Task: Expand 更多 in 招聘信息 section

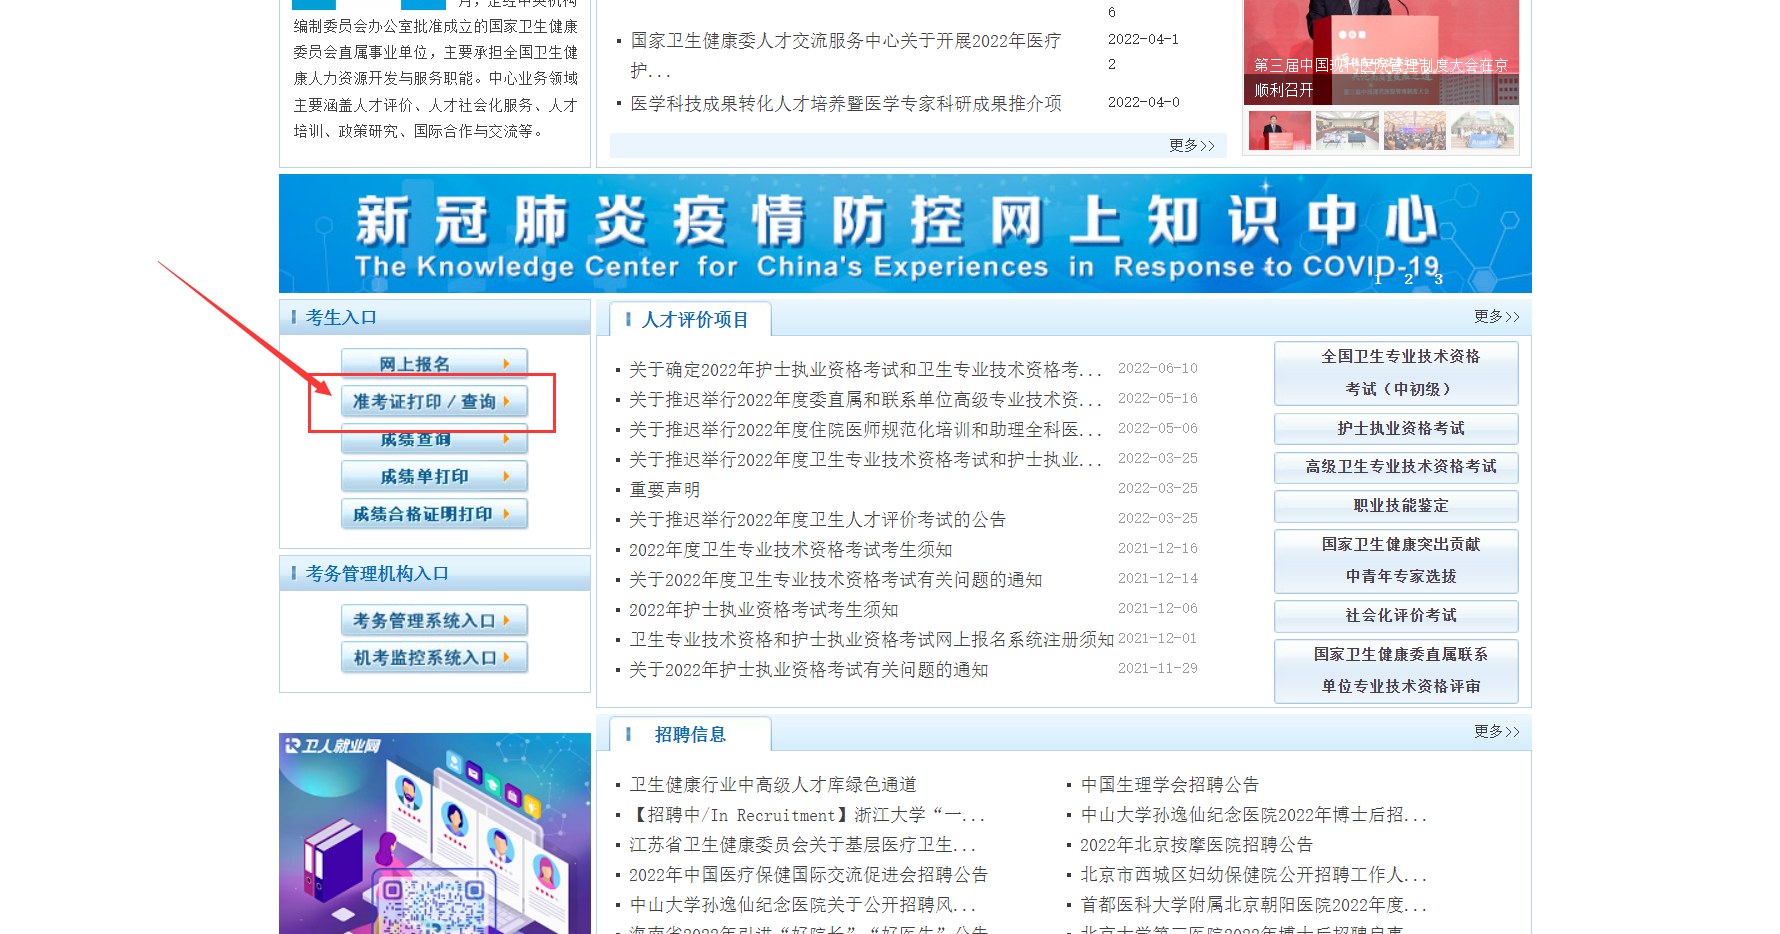Action: pos(1496,732)
